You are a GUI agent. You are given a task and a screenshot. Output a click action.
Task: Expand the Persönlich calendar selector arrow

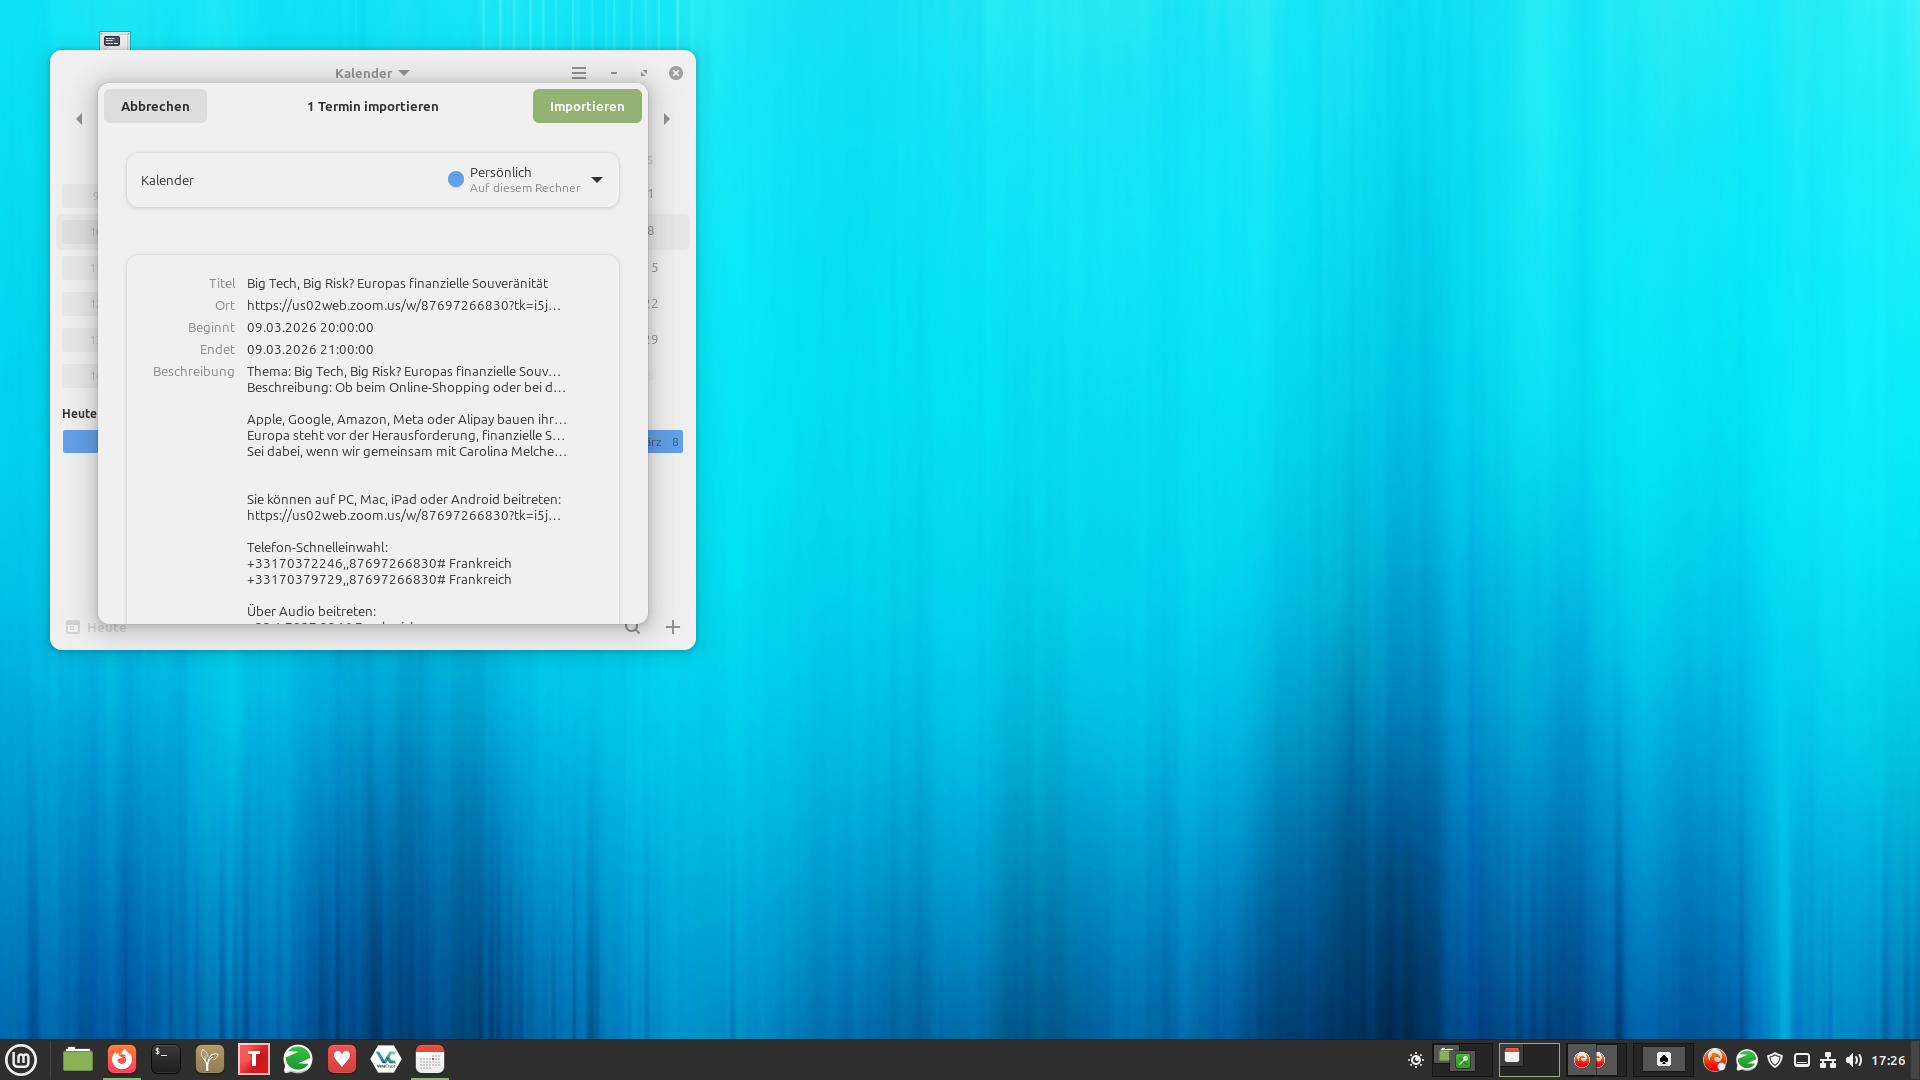[x=597, y=180]
